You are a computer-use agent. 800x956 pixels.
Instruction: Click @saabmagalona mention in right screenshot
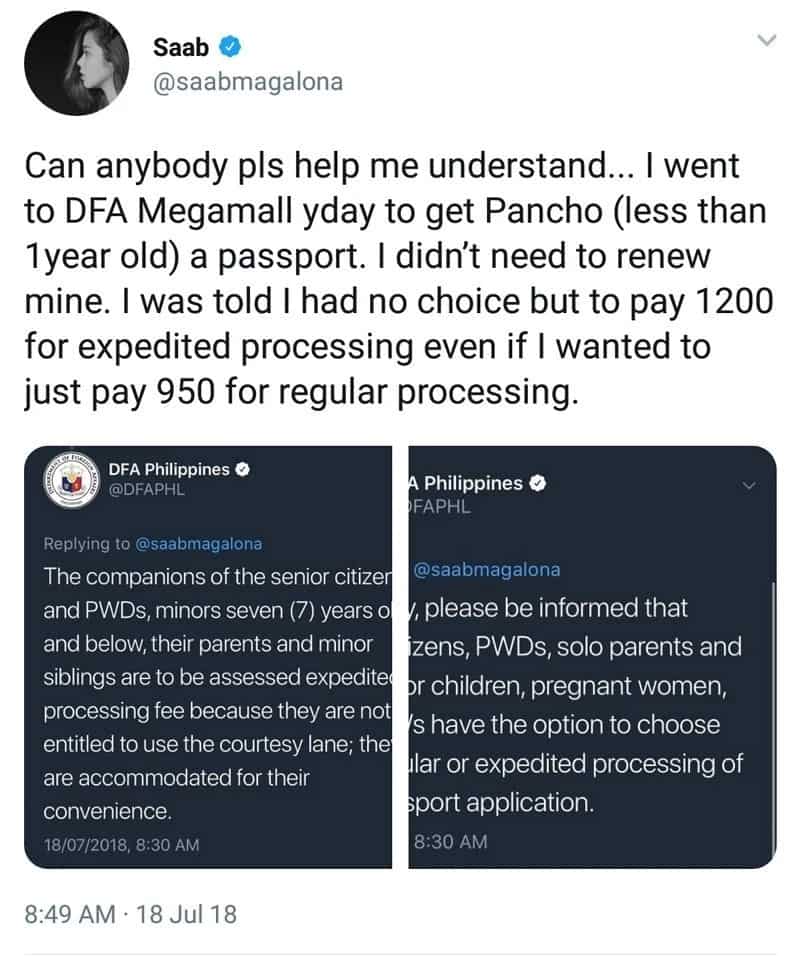(487, 569)
